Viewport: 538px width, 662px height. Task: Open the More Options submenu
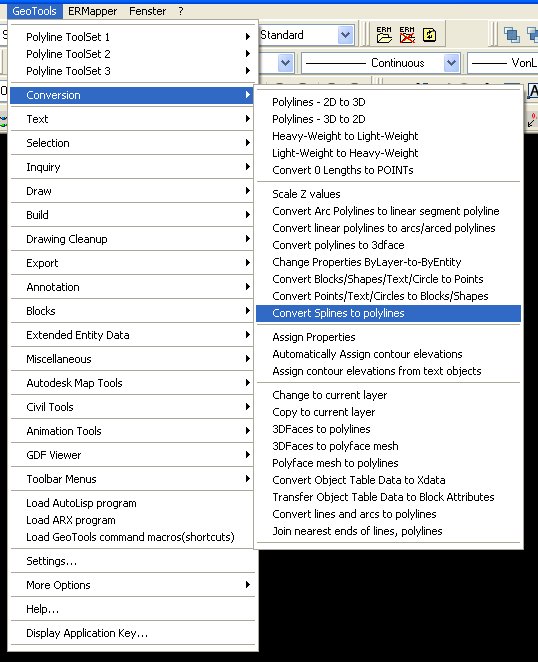[132, 585]
